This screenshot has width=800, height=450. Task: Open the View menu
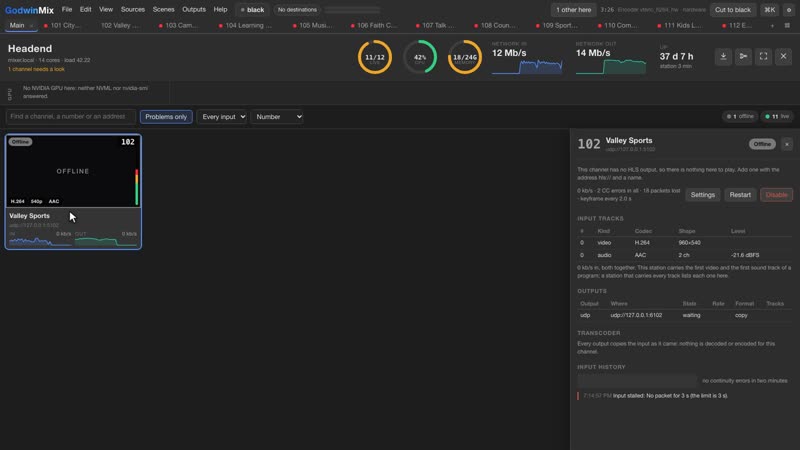(x=106, y=9)
